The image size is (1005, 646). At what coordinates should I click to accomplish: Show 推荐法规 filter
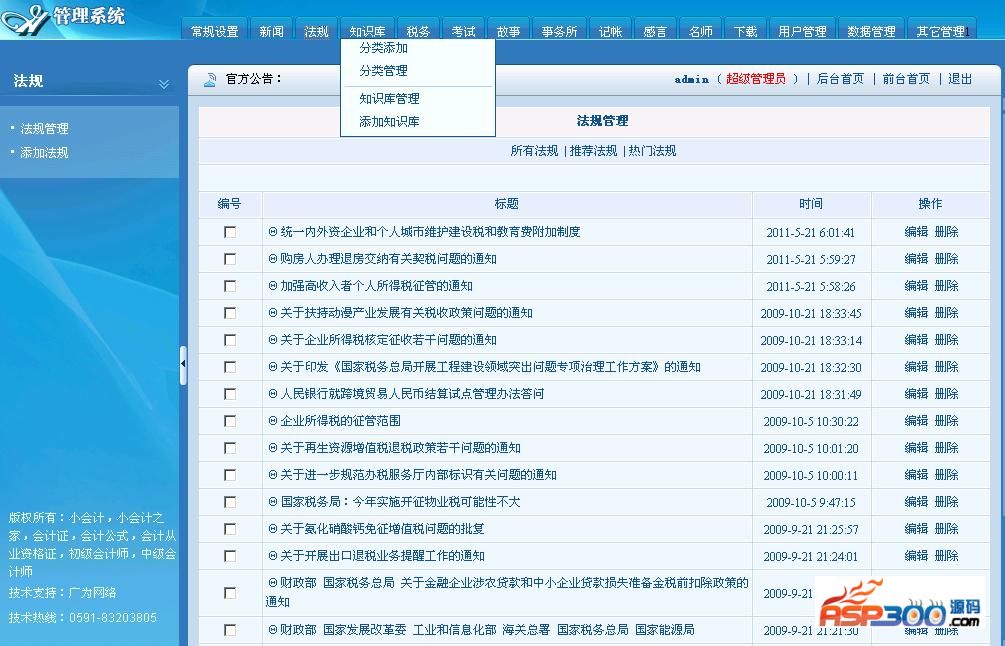pos(594,151)
